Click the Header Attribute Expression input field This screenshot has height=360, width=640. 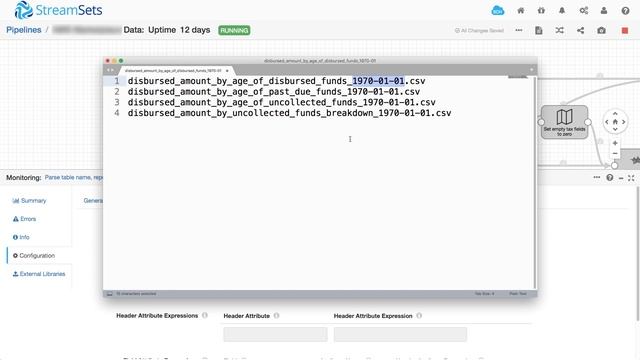(x=400, y=334)
